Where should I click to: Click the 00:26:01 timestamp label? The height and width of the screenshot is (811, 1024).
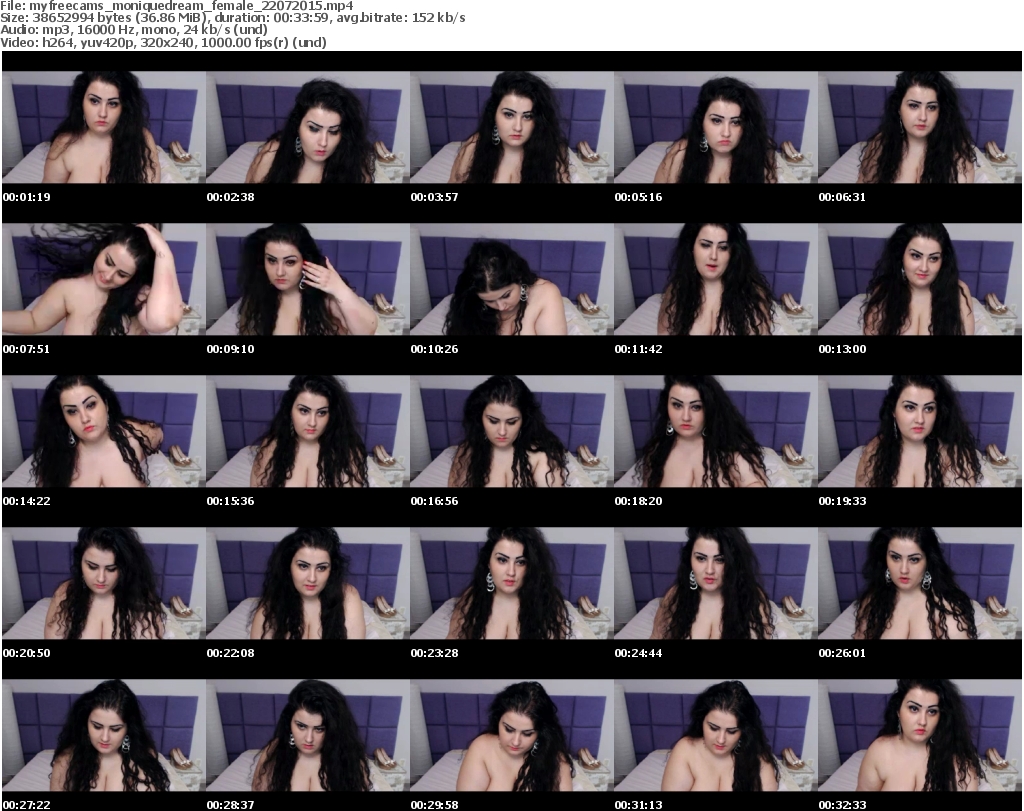tap(842, 653)
